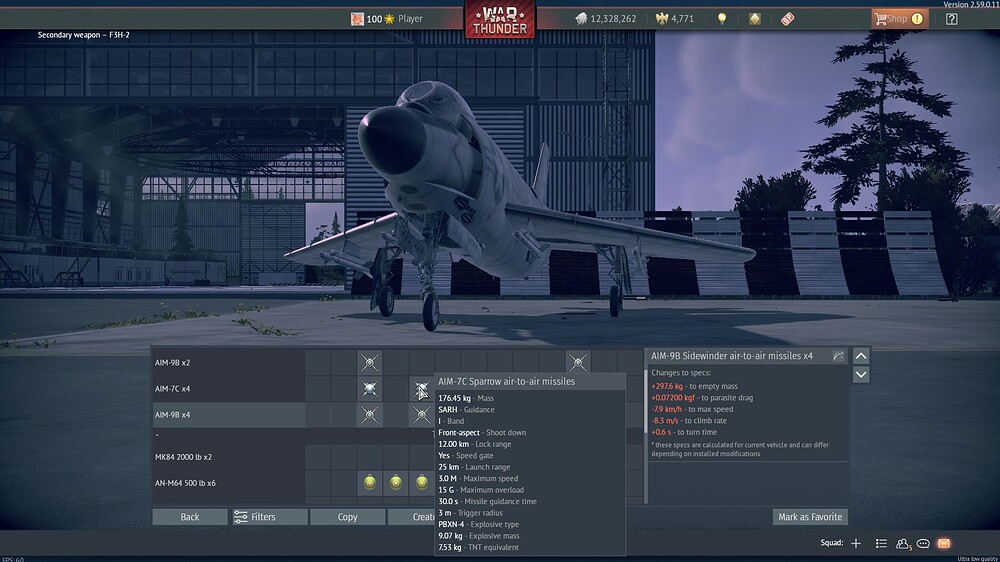Click ballistics graph icon beside AIM-9B Sidewinder title
The image size is (1000, 562).
coord(838,356)
